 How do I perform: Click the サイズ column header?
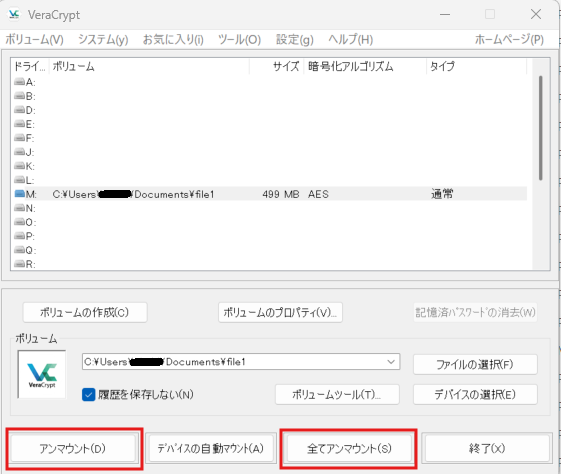(x=277, y=67)
